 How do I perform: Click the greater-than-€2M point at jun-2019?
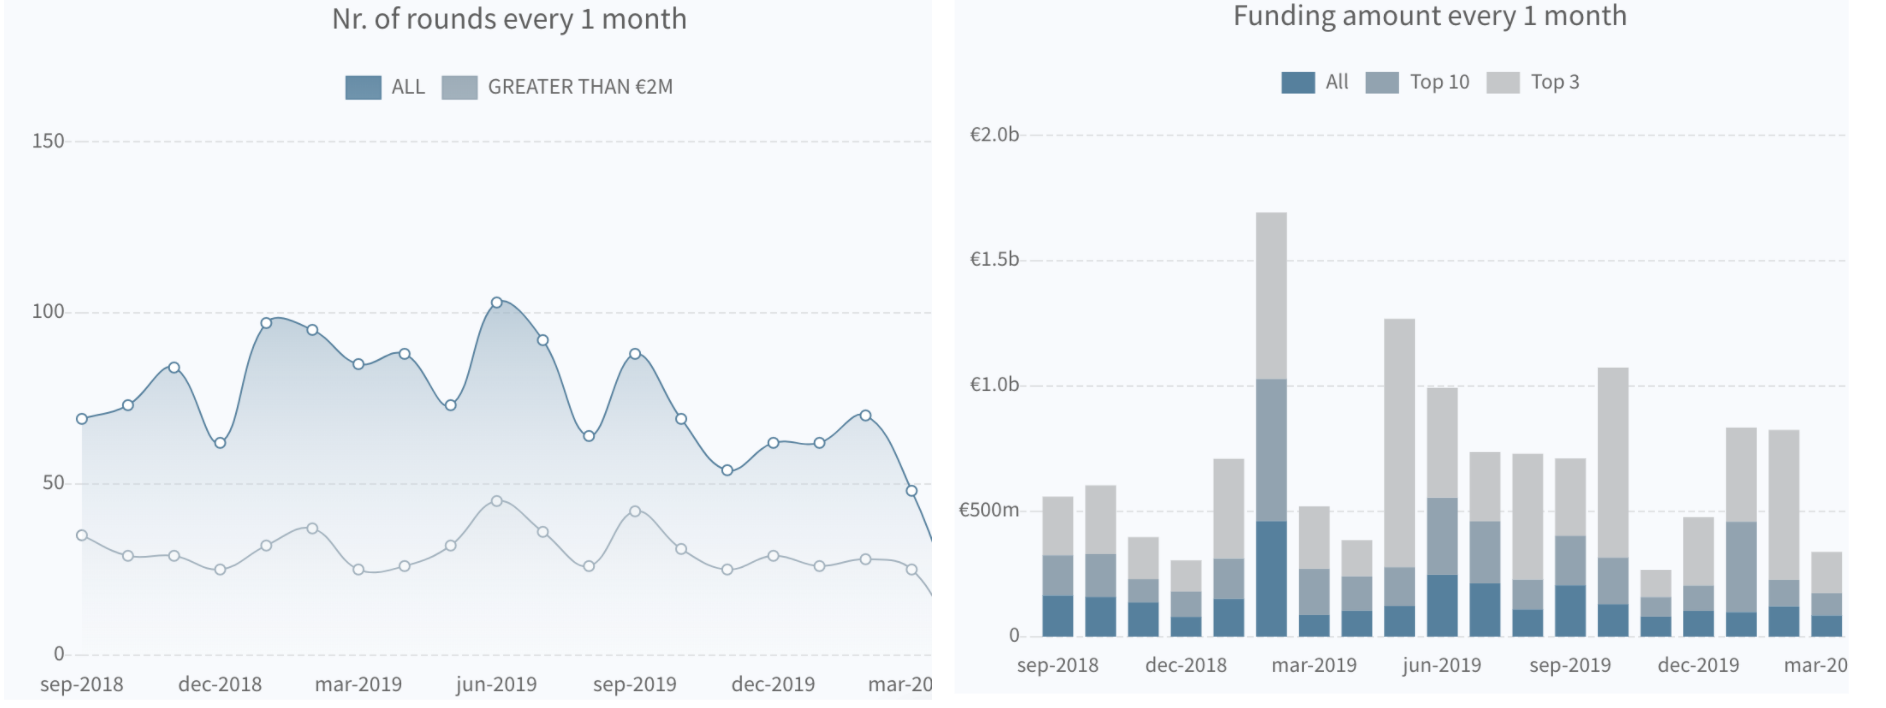point(497,501)
